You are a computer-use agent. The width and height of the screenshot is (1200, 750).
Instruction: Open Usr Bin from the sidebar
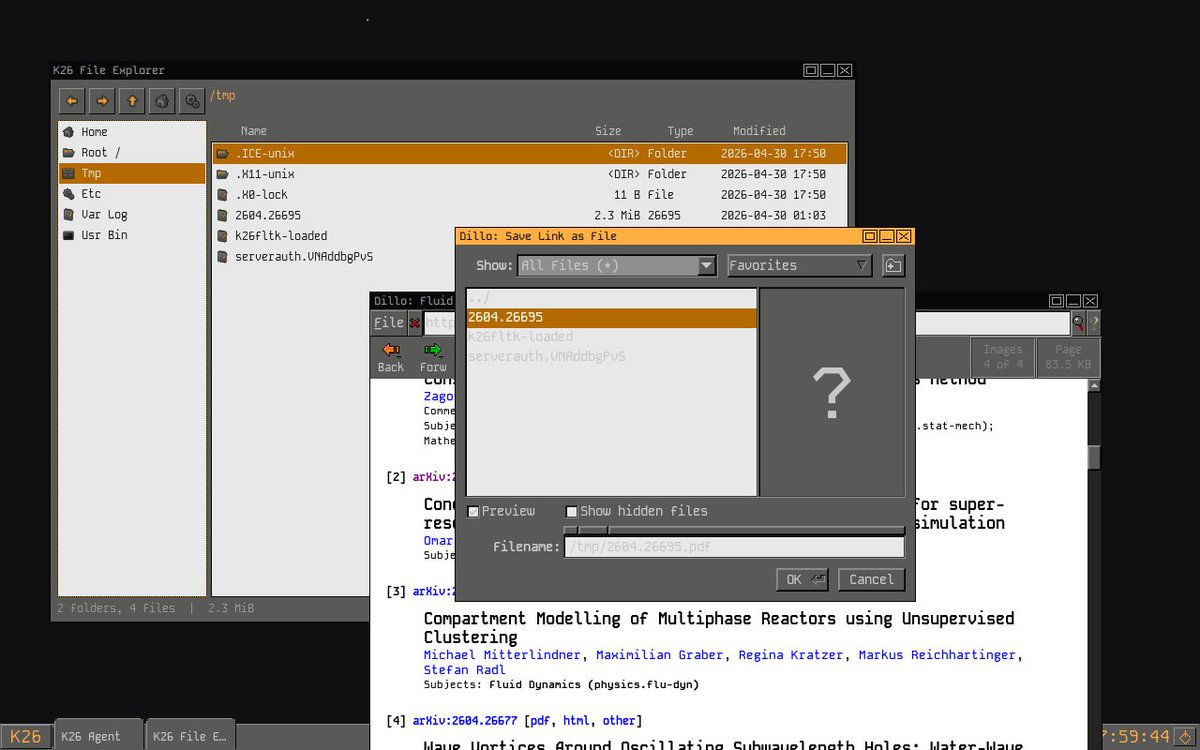point(132,236)
